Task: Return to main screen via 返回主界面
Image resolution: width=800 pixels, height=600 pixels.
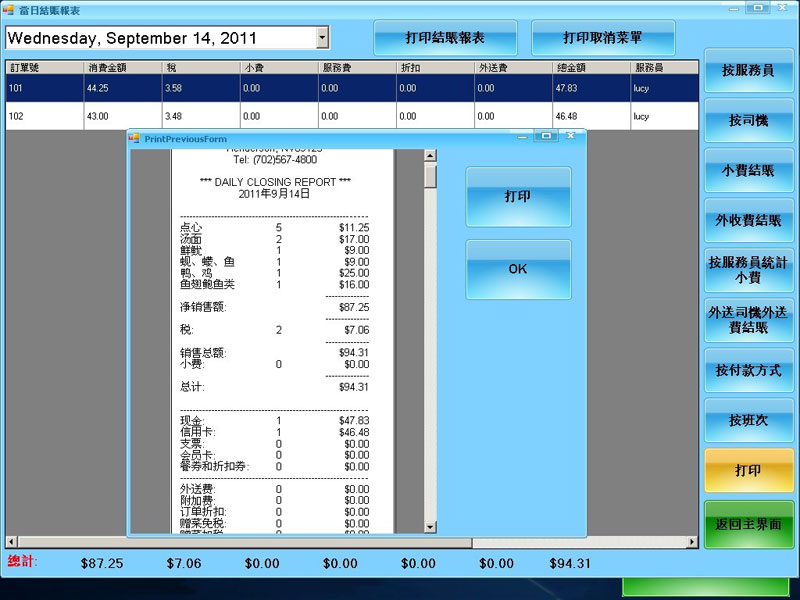Action: [x=748, y=524]
